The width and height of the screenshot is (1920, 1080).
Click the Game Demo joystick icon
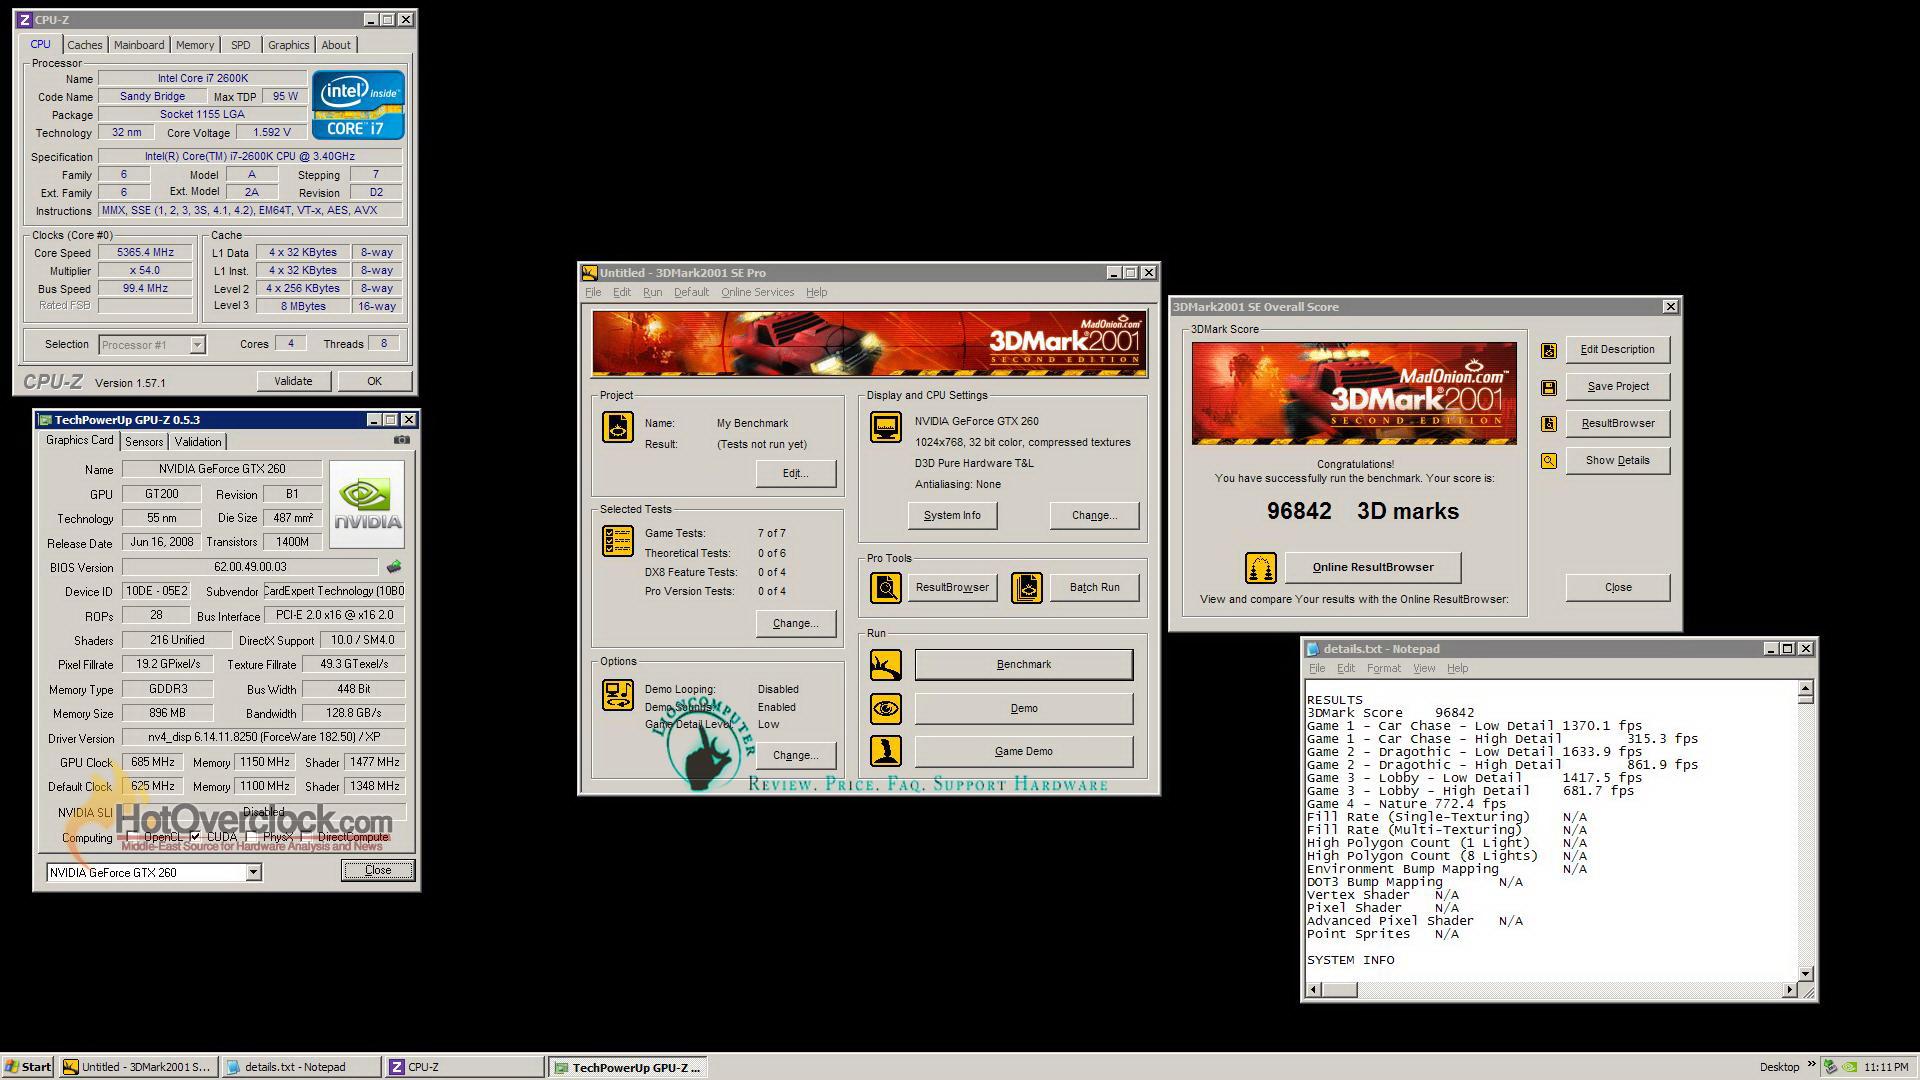[885, 751]
